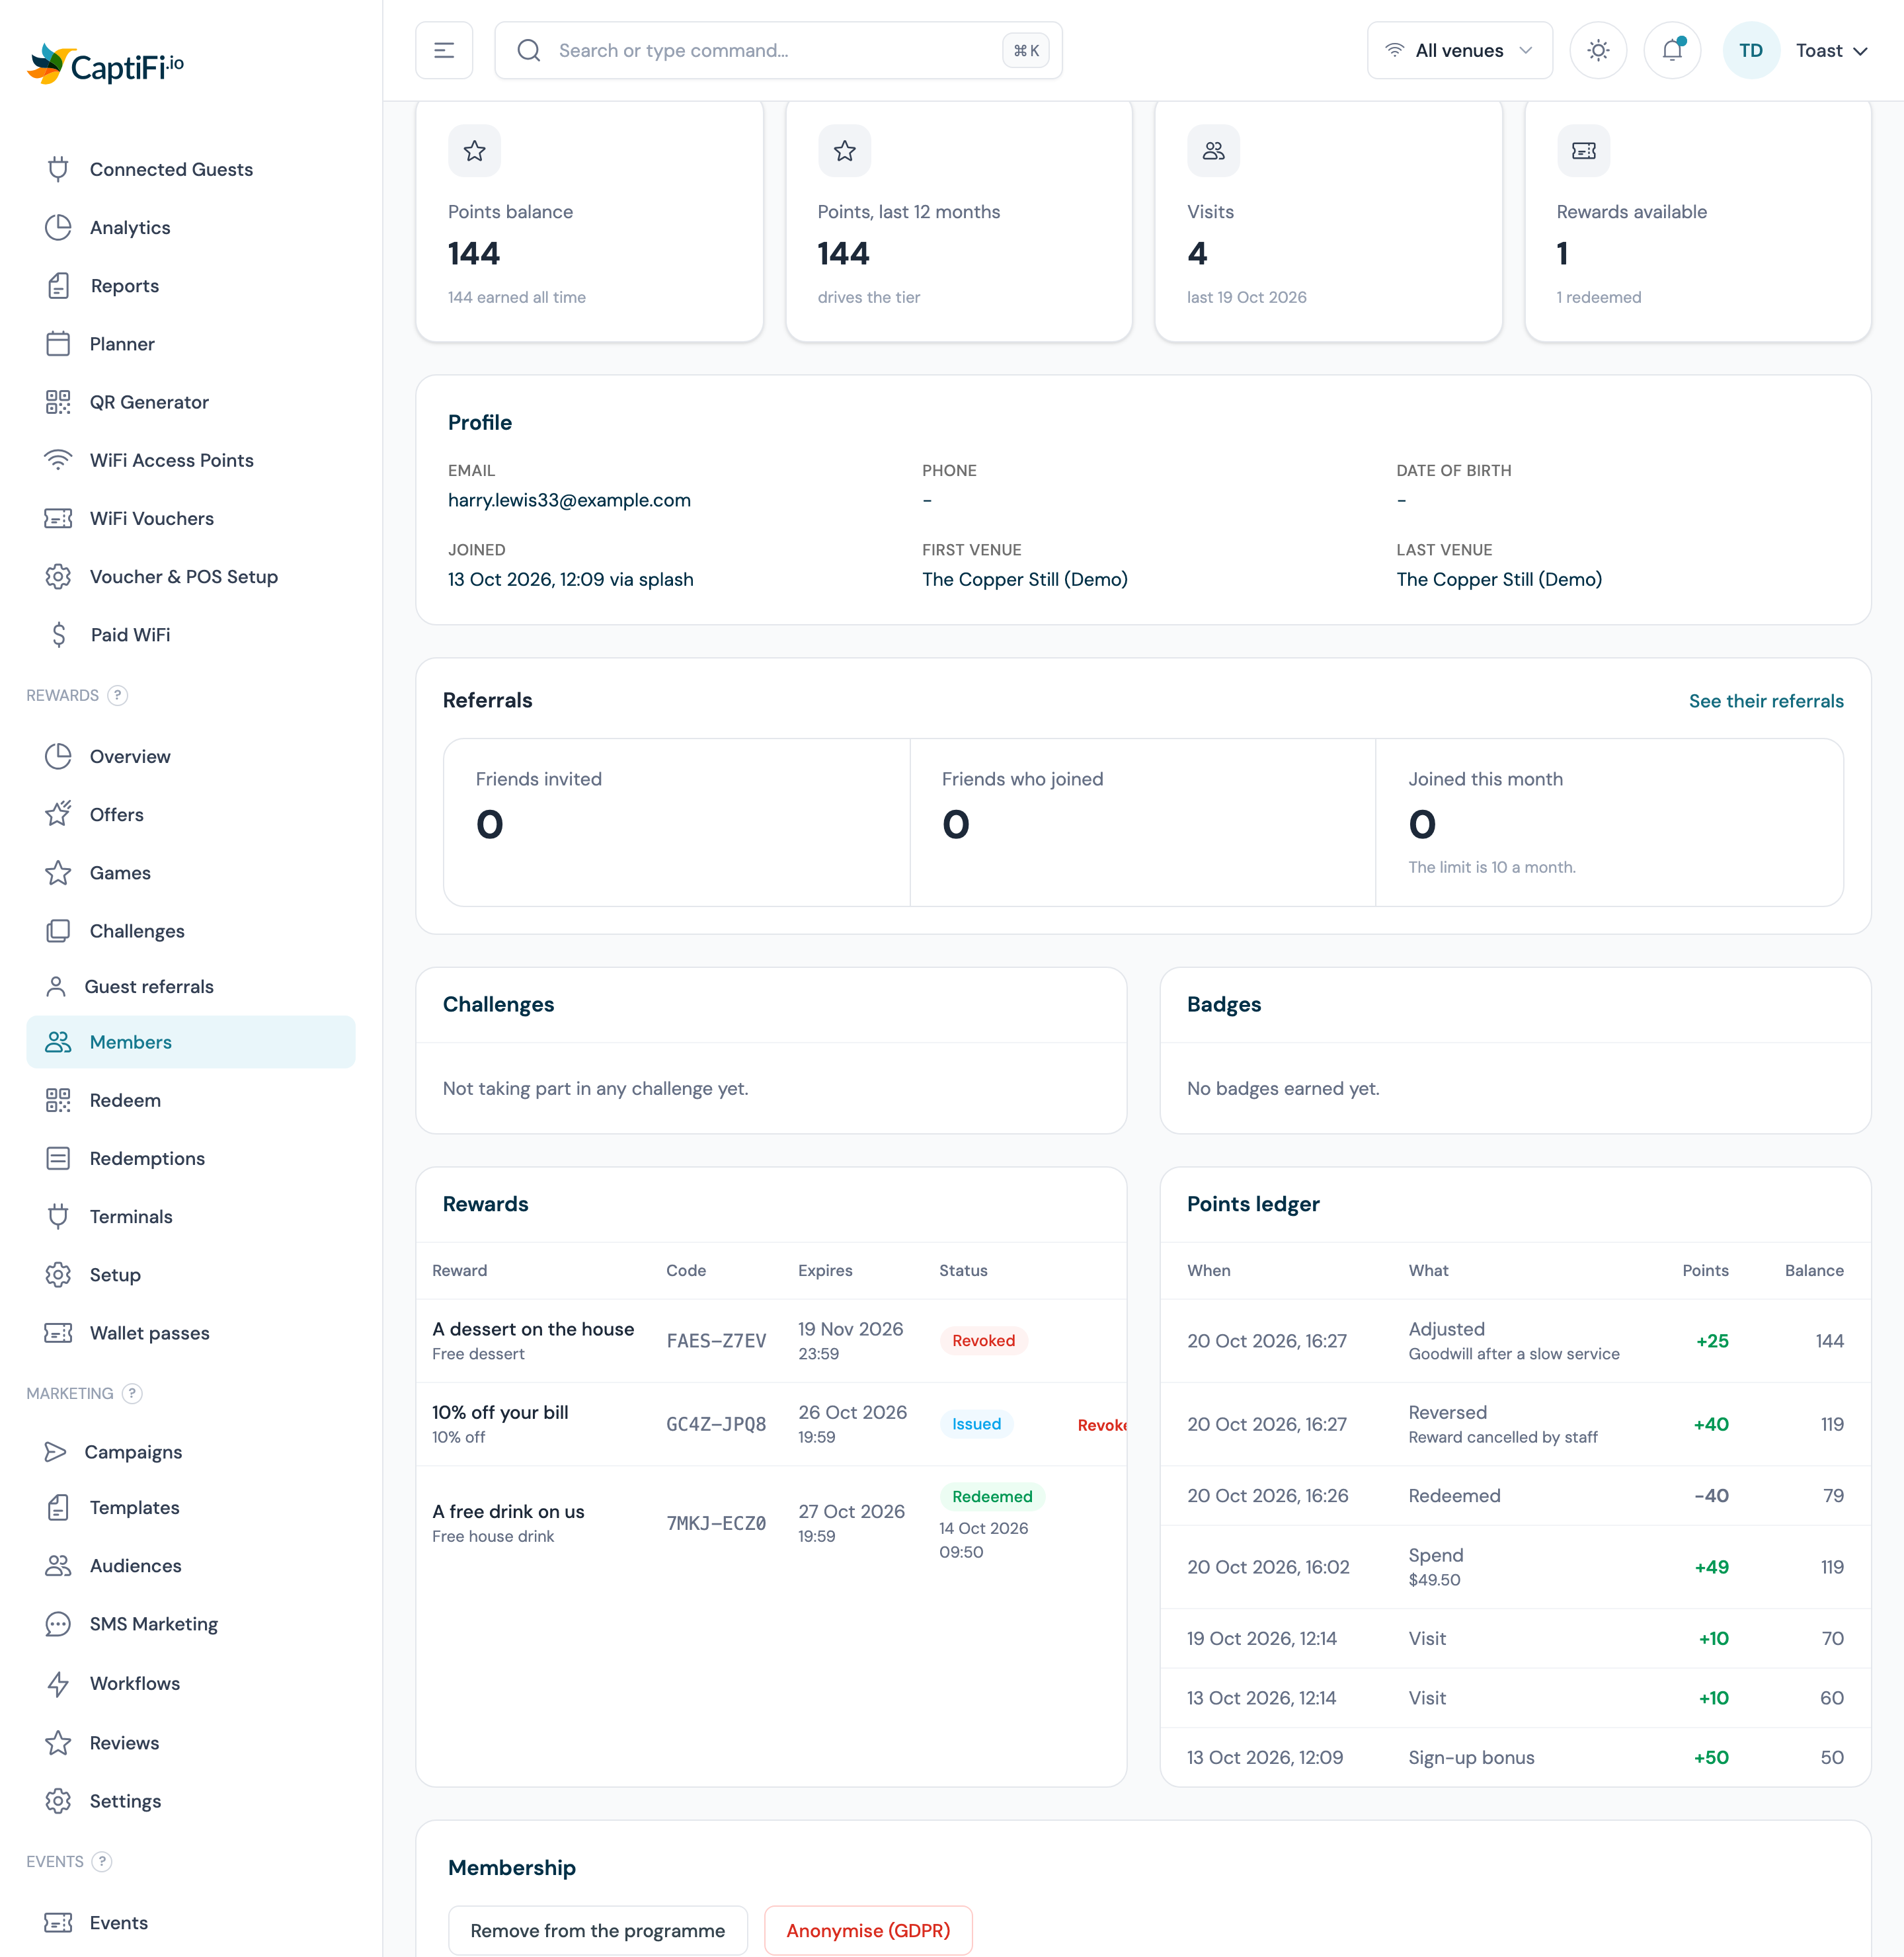Open Analytics in sidebar

pyautogui.click(x=191, y=227)
